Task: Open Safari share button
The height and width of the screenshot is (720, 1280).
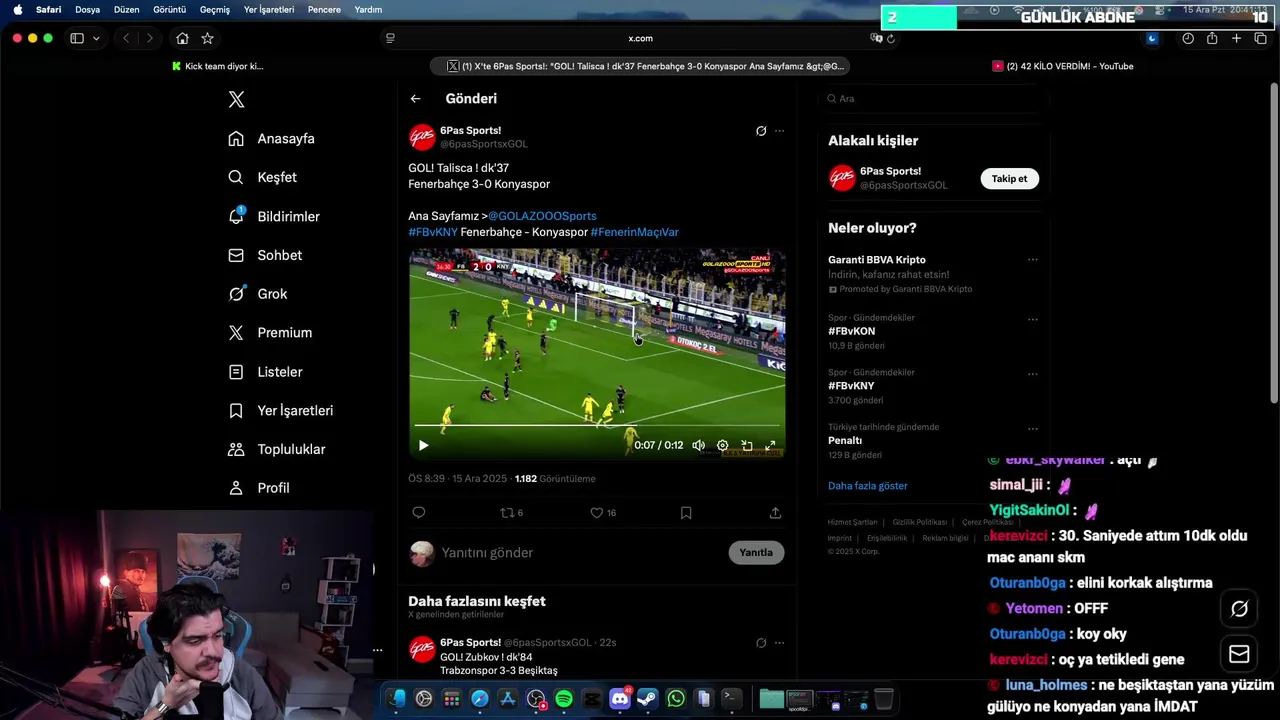Action: point(1212,38)
